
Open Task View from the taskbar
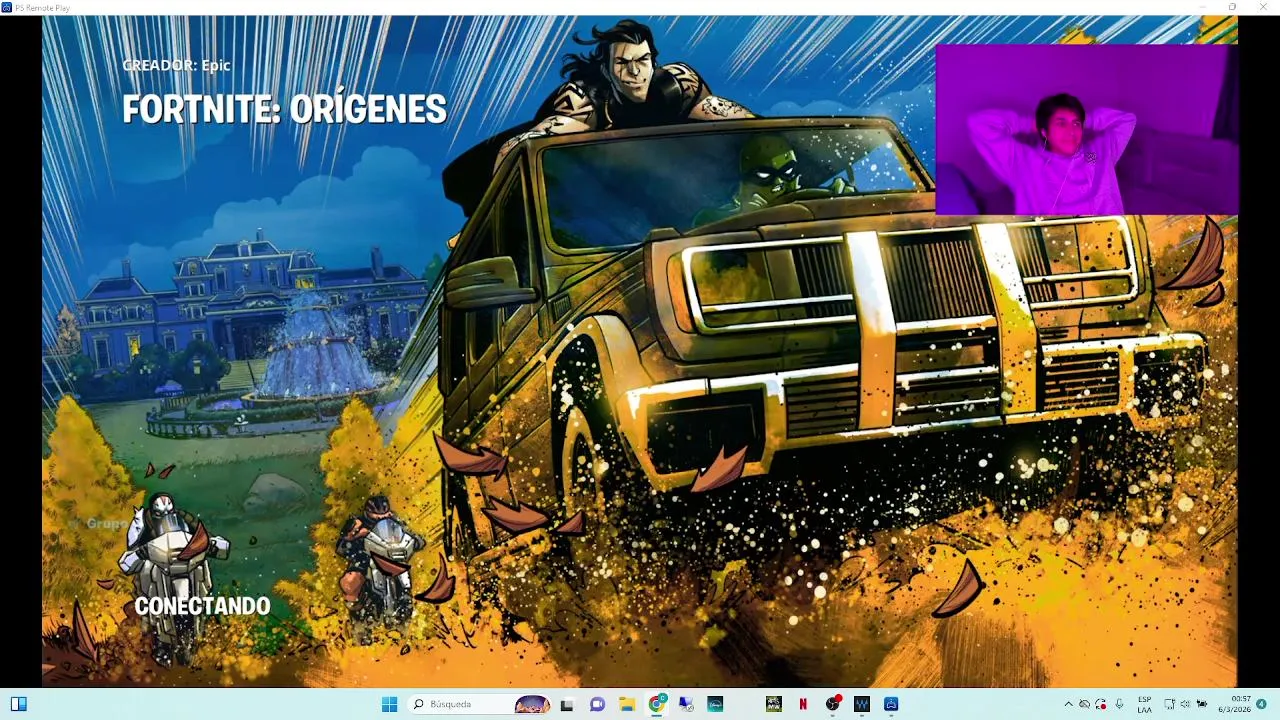pos(567,704)
